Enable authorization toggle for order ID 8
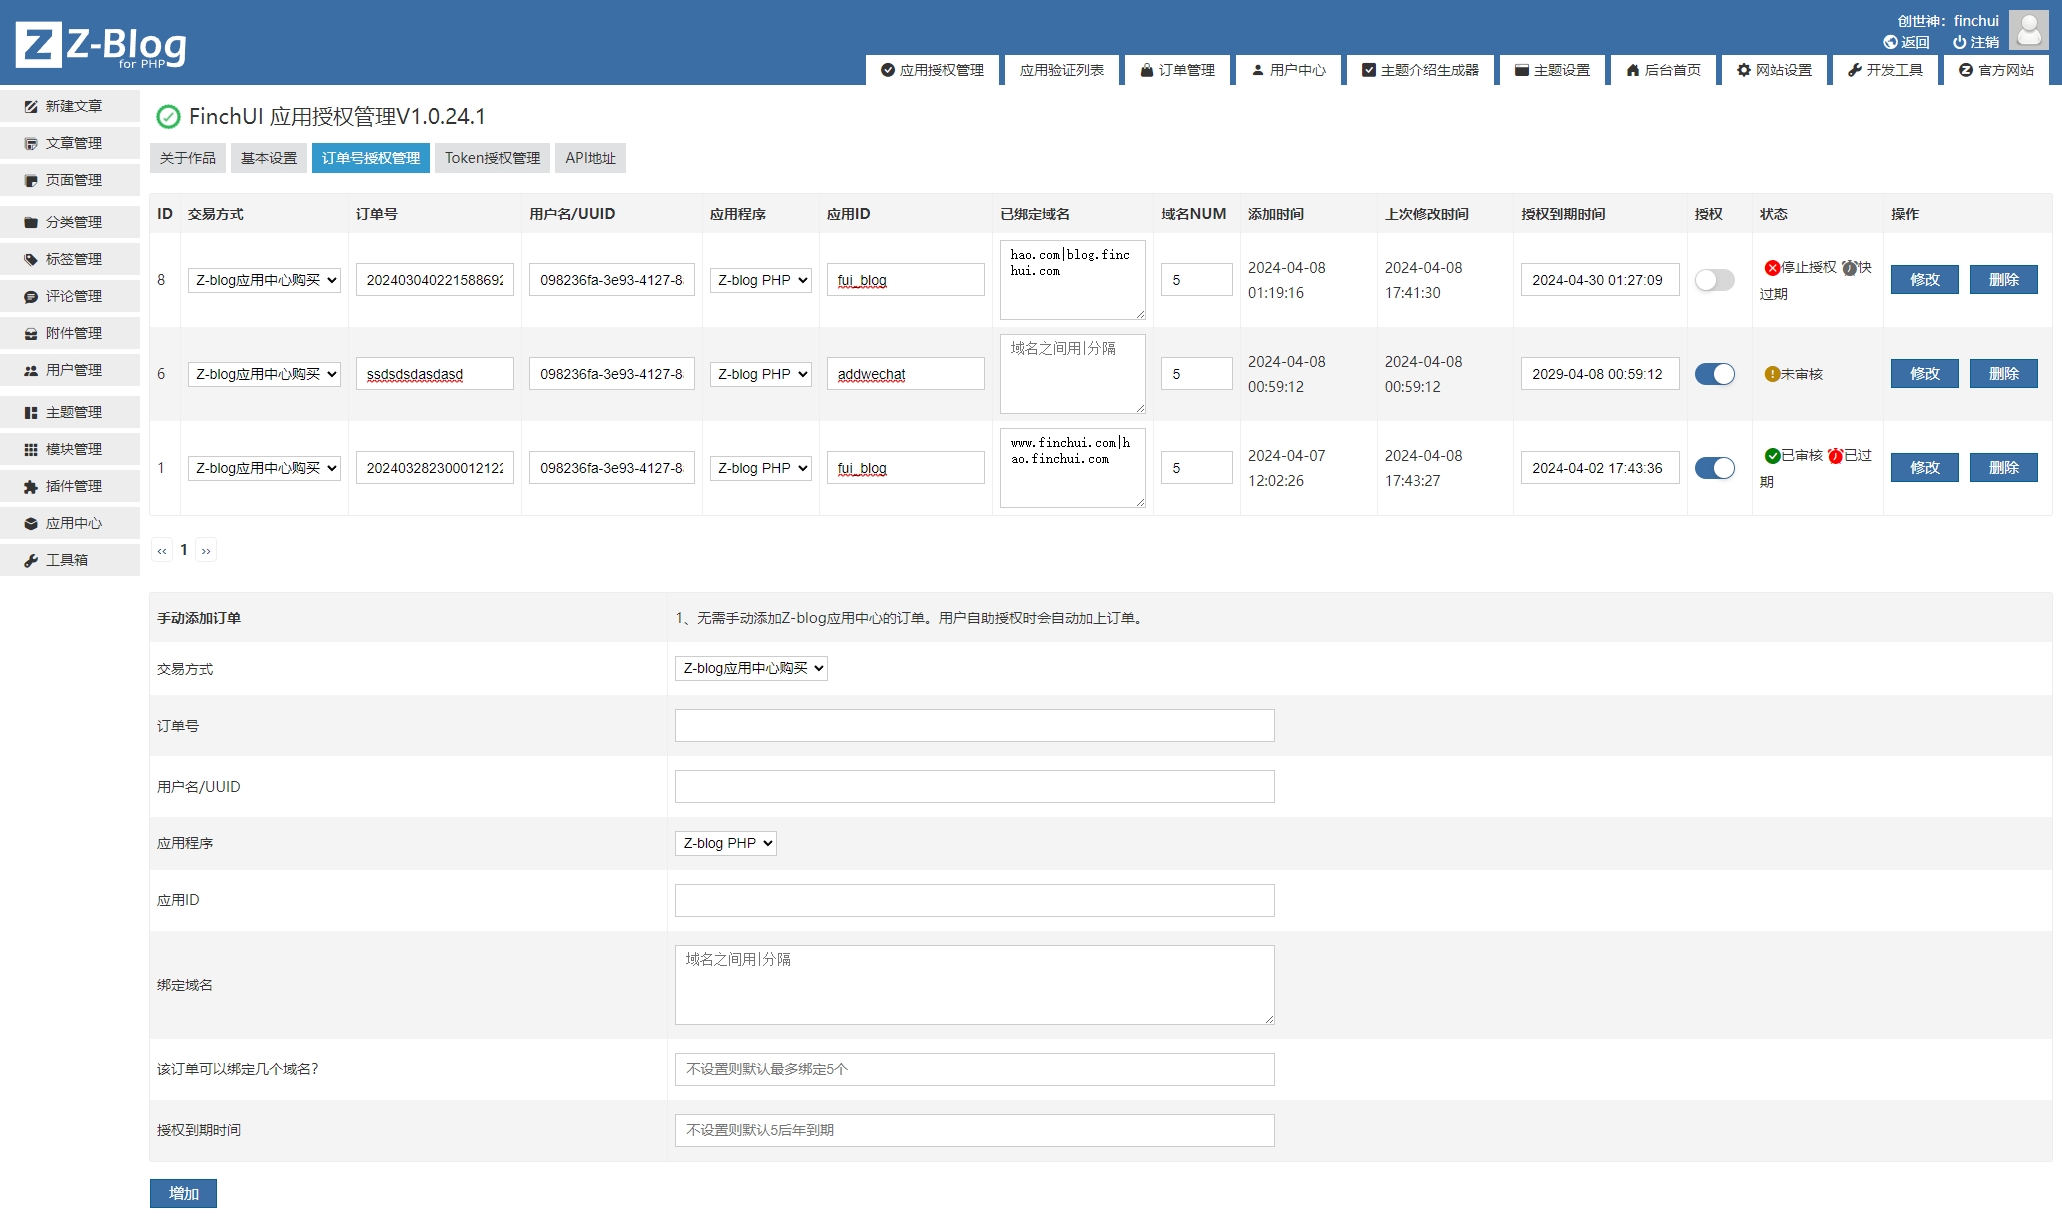This screenshot has height=1228, width=2062. click(x=1714, y=280)
